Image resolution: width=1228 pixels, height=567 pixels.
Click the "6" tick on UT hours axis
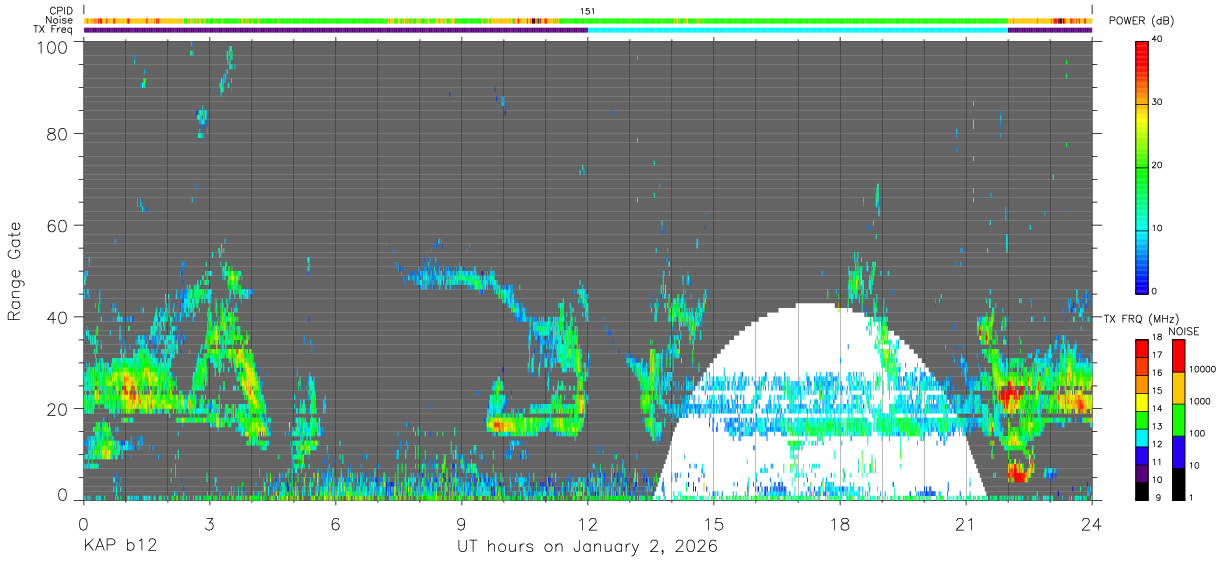coord(336,523)
